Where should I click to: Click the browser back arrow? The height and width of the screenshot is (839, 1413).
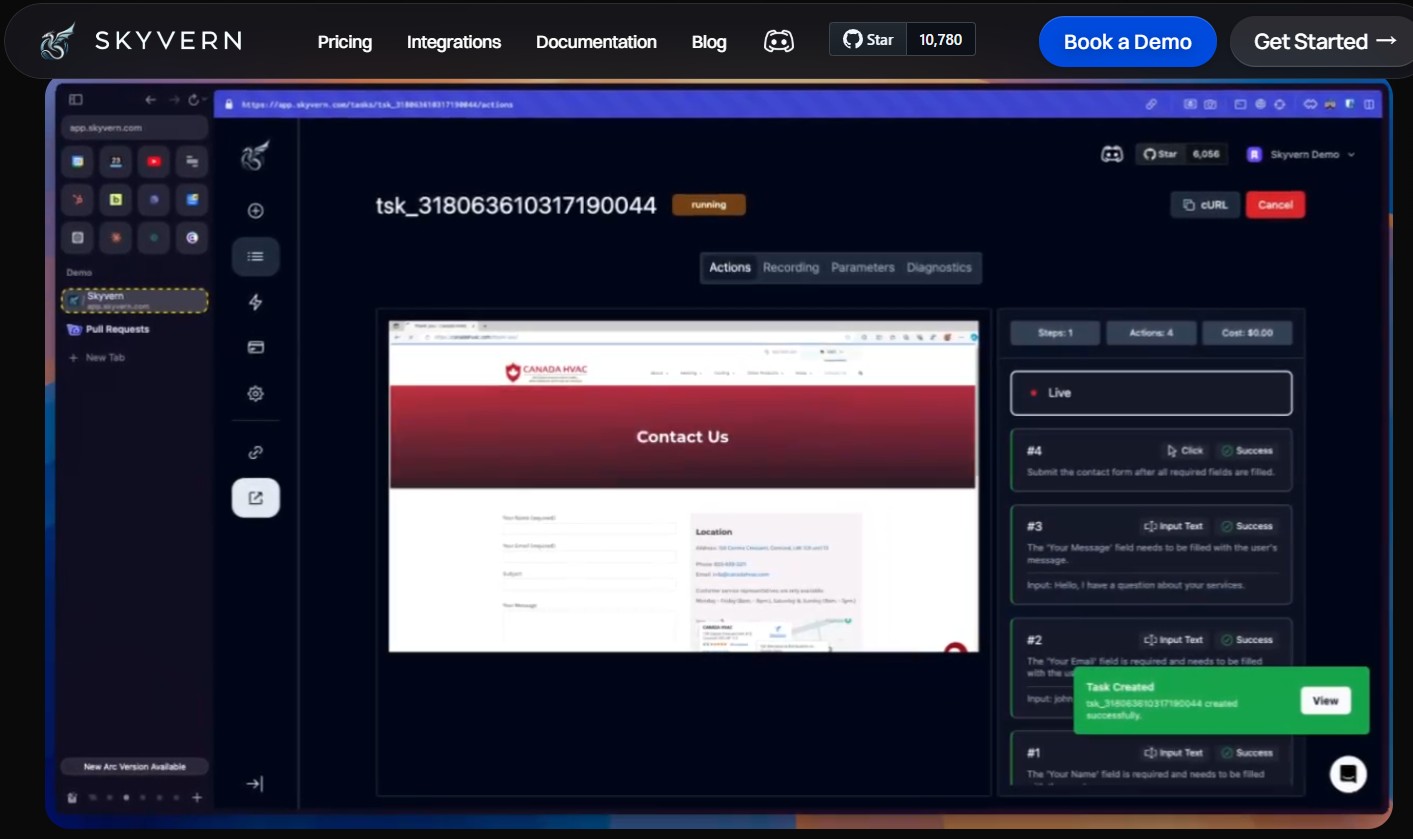coord(151,100)
